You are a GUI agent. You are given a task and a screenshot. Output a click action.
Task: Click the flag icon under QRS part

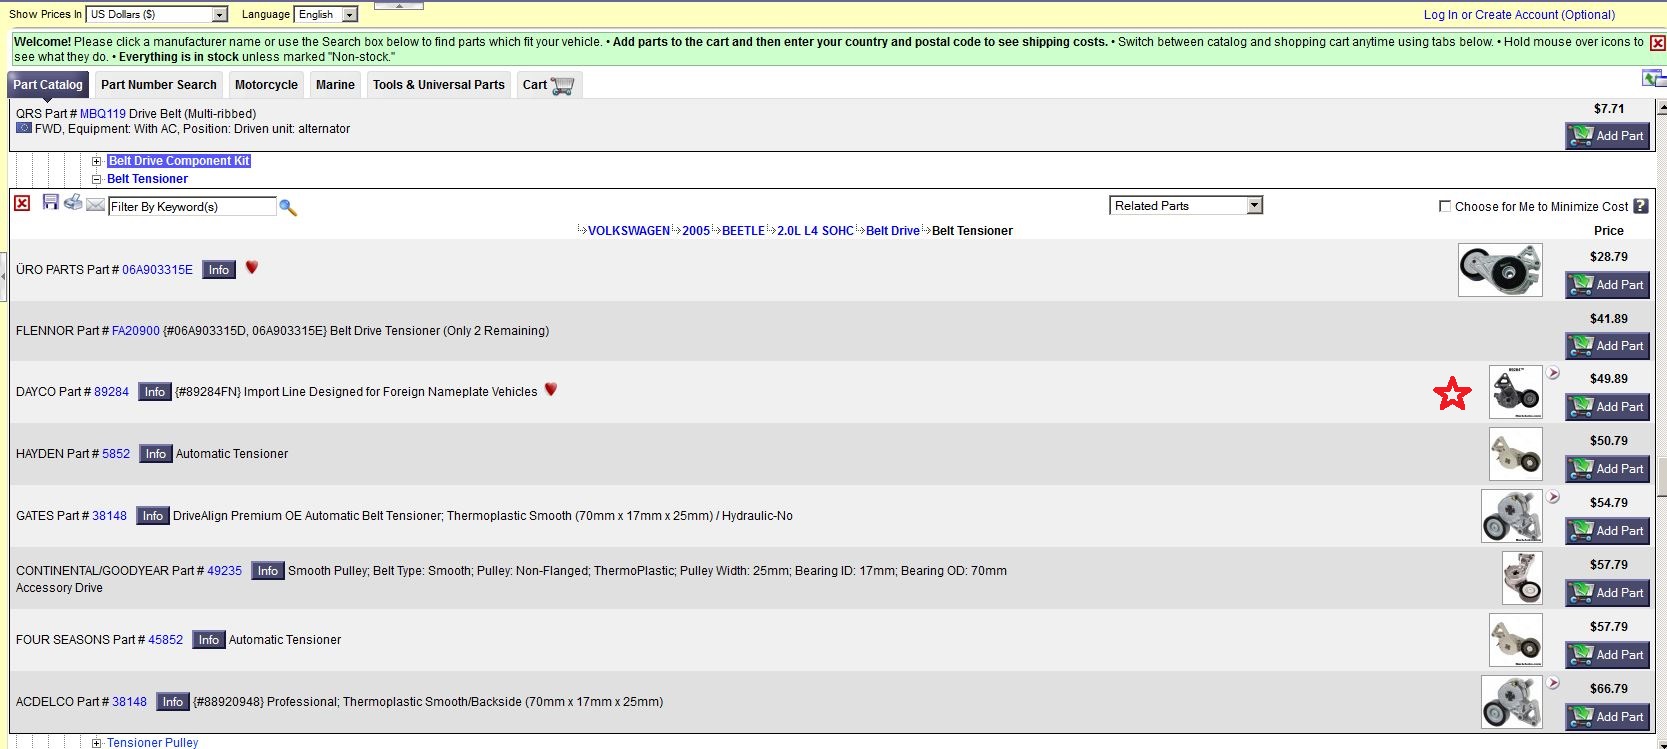coord(24,128)
